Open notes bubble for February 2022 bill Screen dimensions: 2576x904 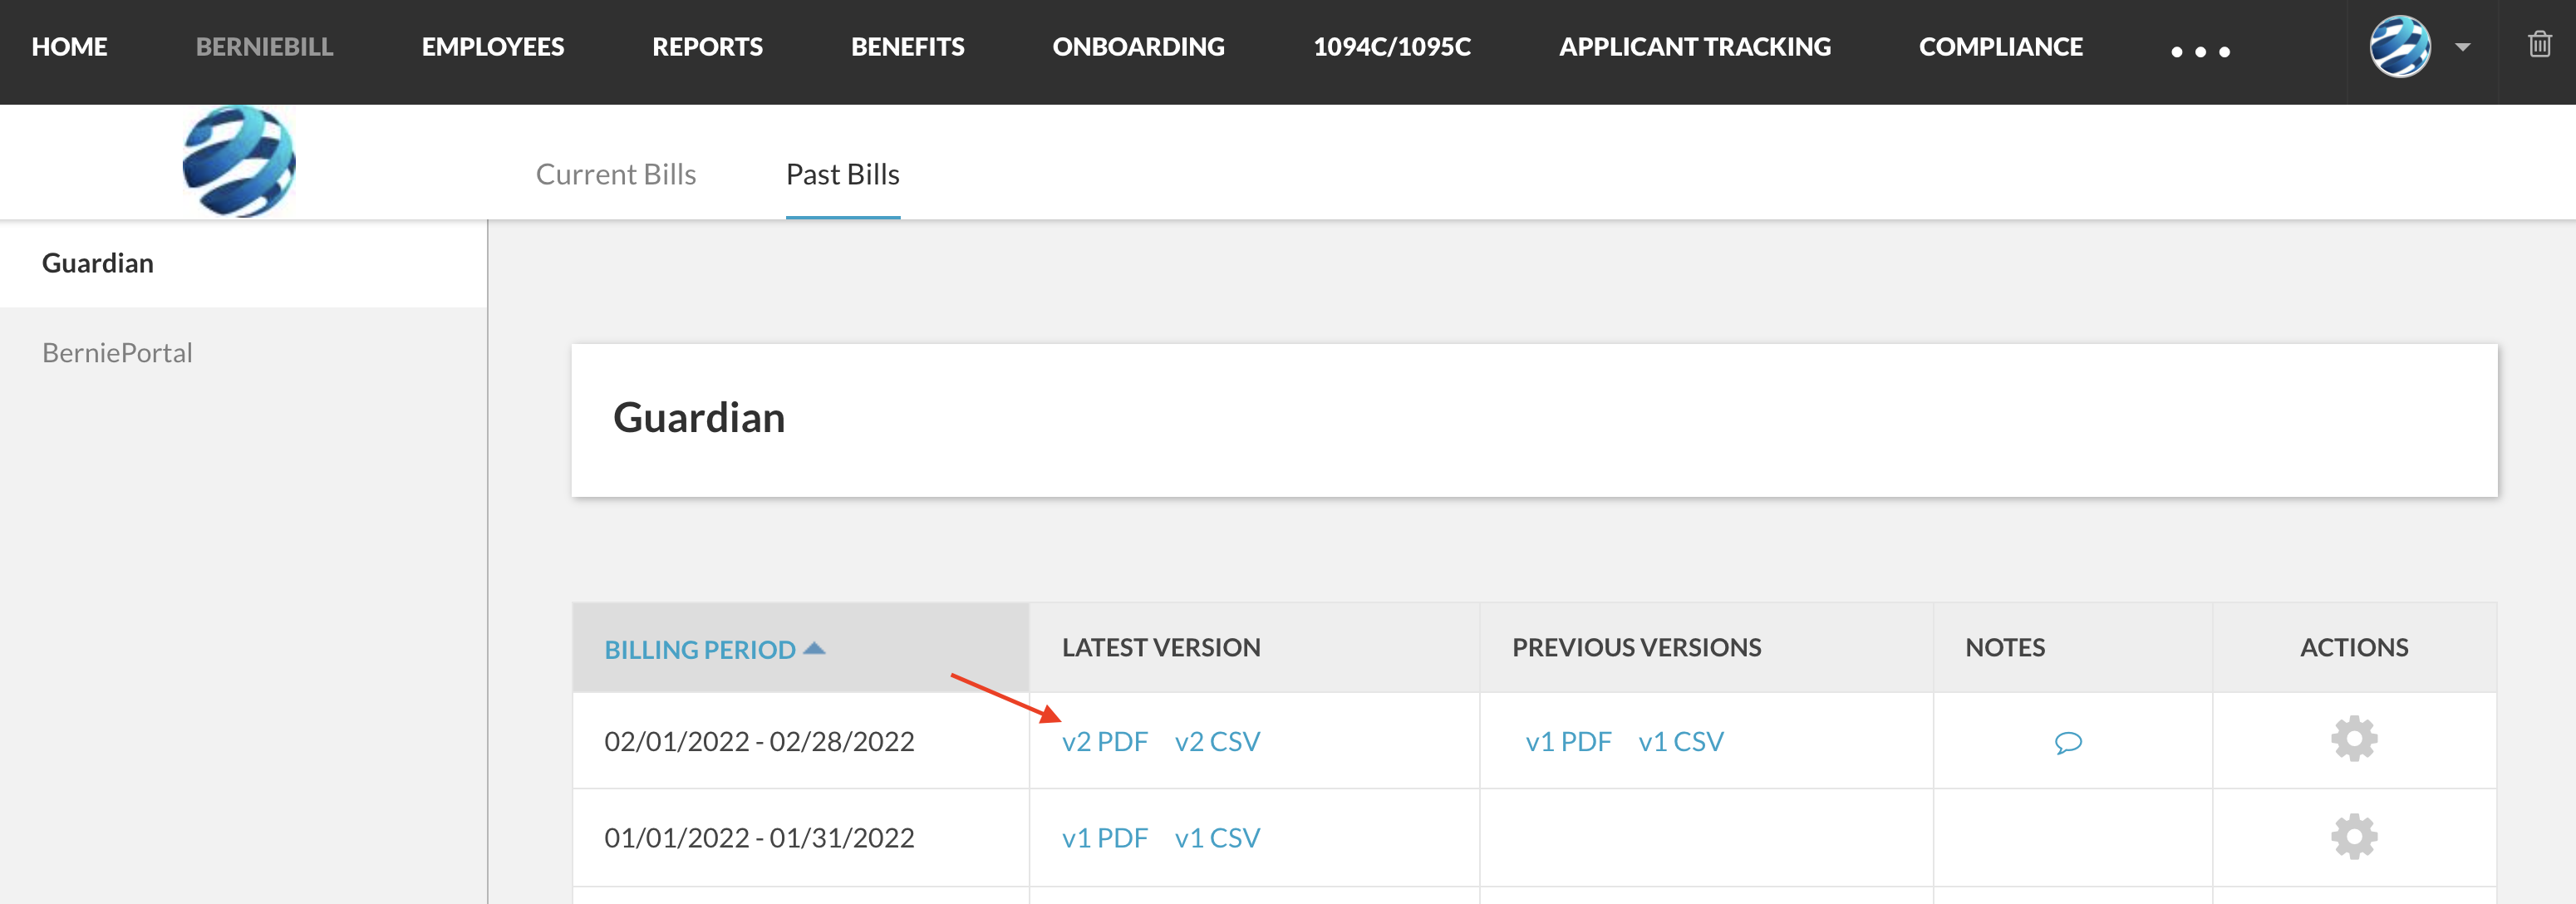point(2068,743)
